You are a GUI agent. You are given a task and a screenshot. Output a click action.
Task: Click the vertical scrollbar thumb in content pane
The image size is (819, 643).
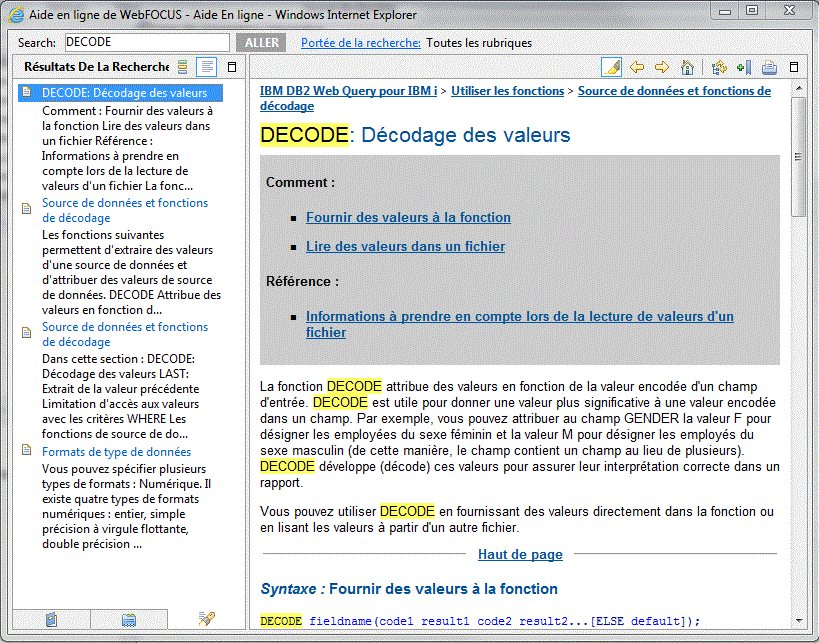(x=799, y=157)
